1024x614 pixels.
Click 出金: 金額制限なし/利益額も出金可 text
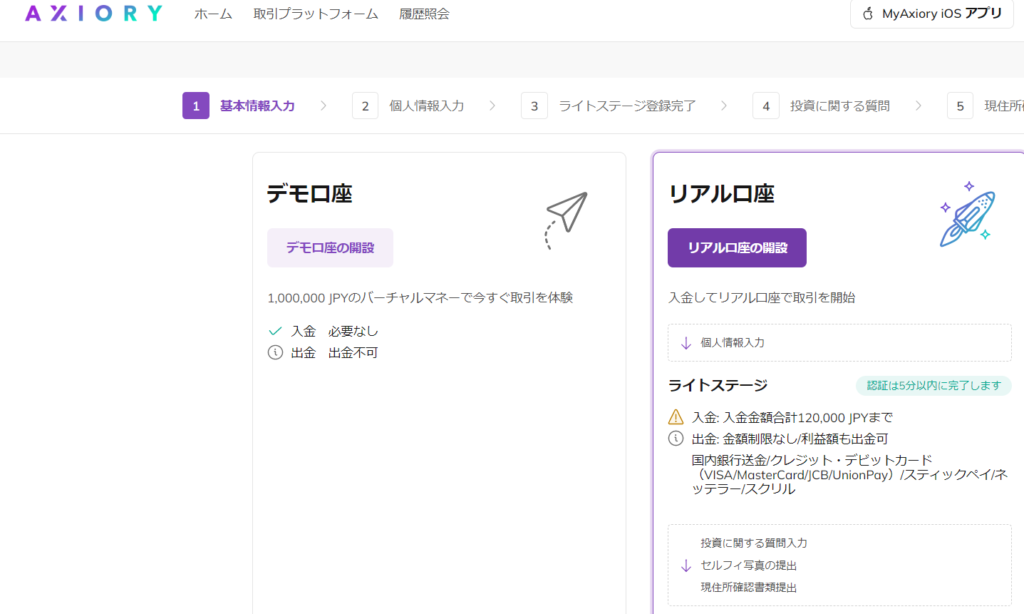[790, 439]
